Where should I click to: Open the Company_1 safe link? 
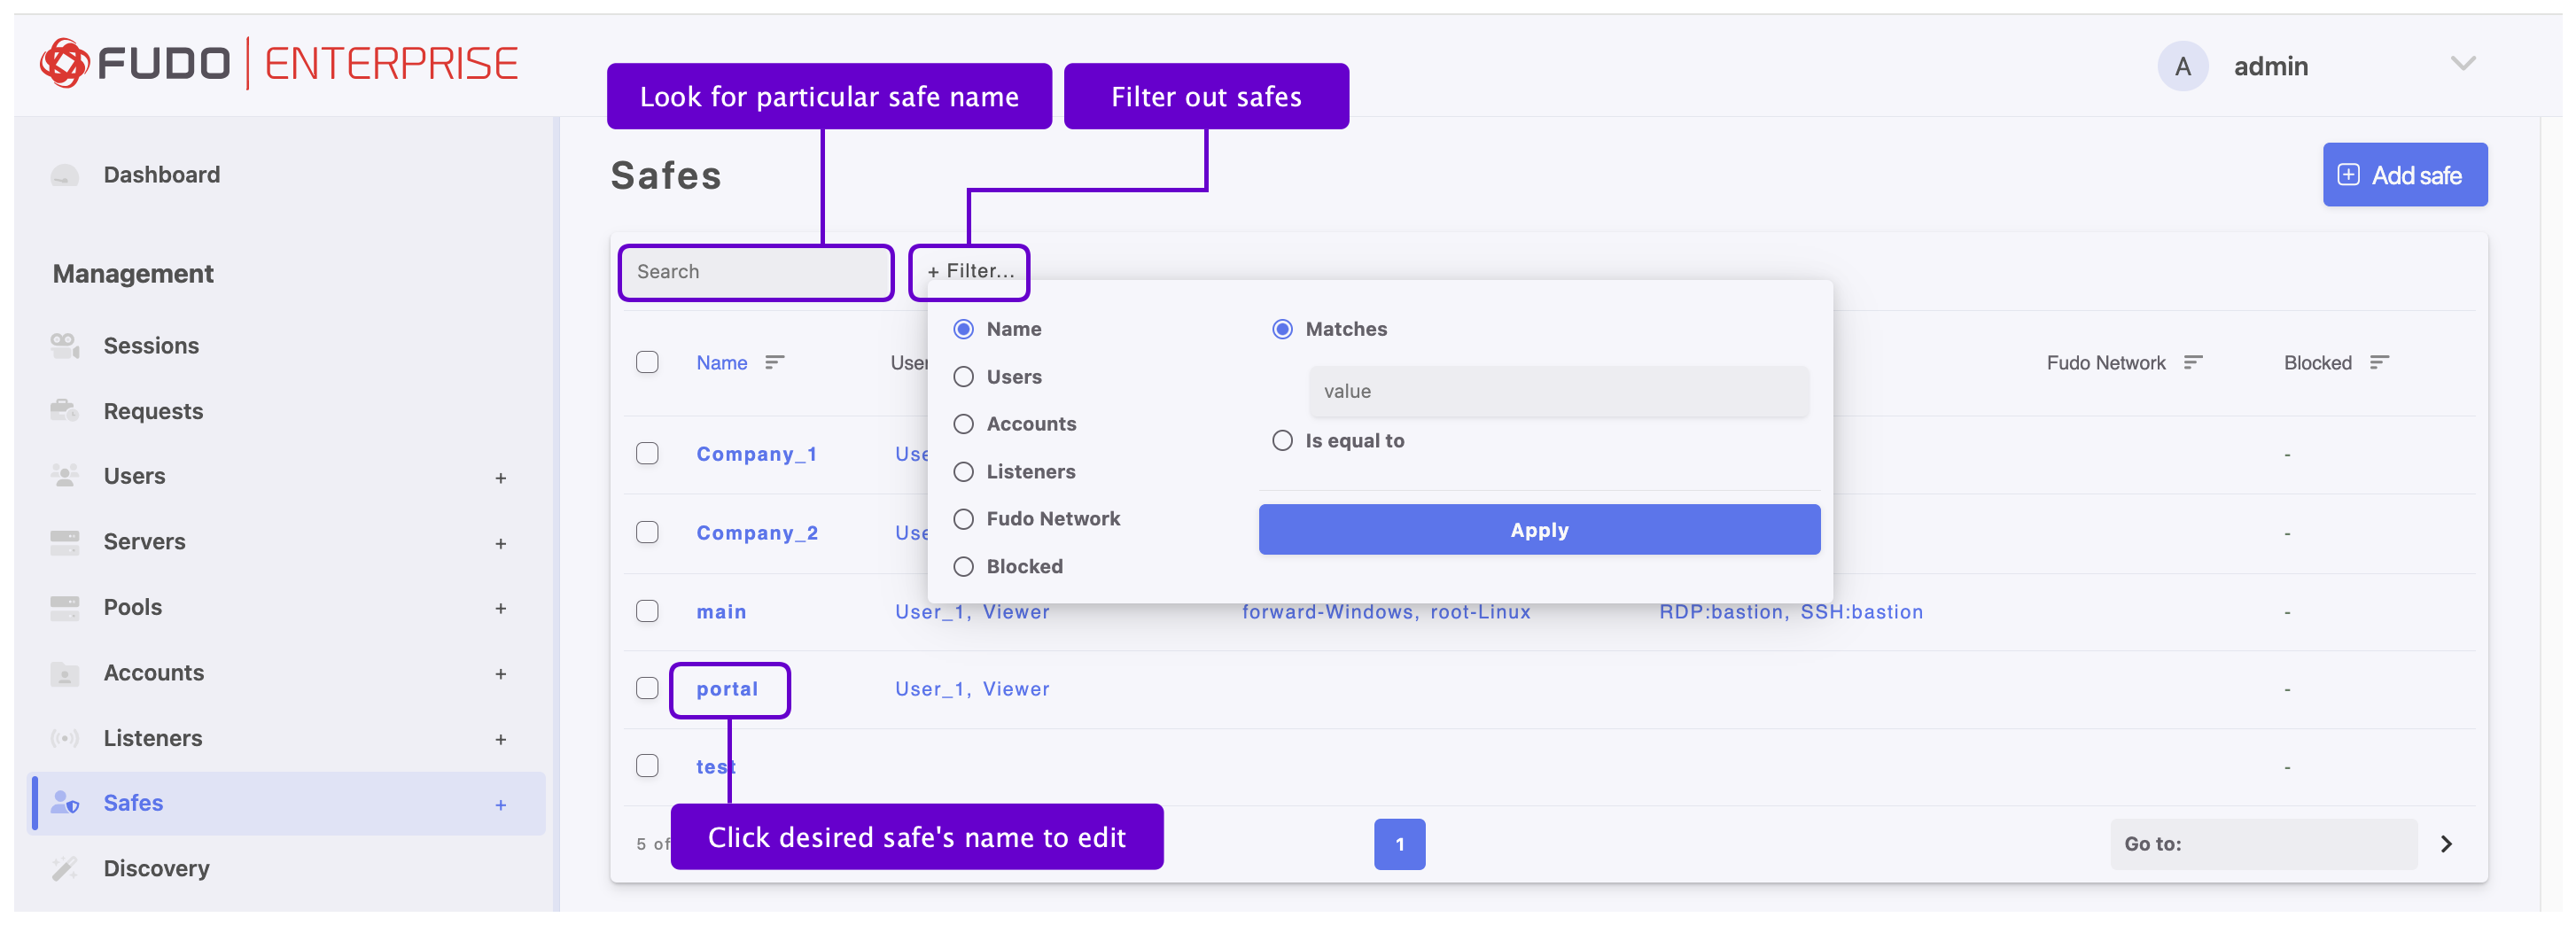pyautogui.click(x=757, y=454)
